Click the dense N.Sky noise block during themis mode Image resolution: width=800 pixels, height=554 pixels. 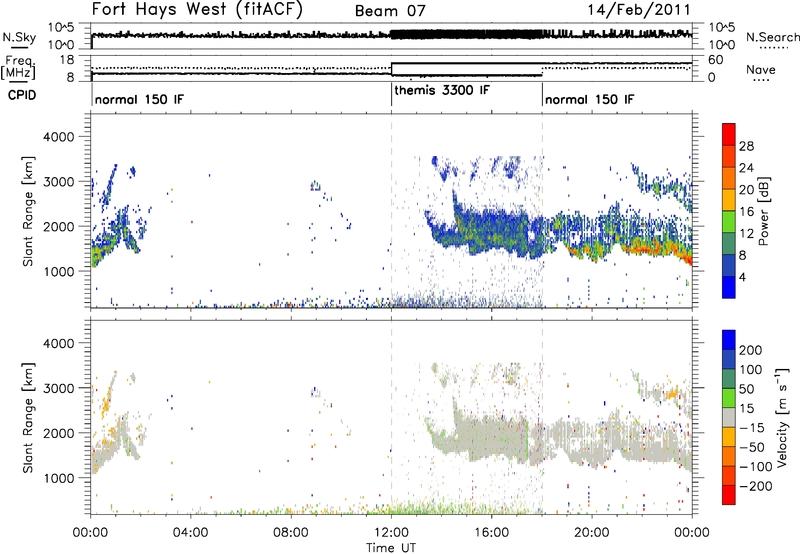[x=466, y=34]
